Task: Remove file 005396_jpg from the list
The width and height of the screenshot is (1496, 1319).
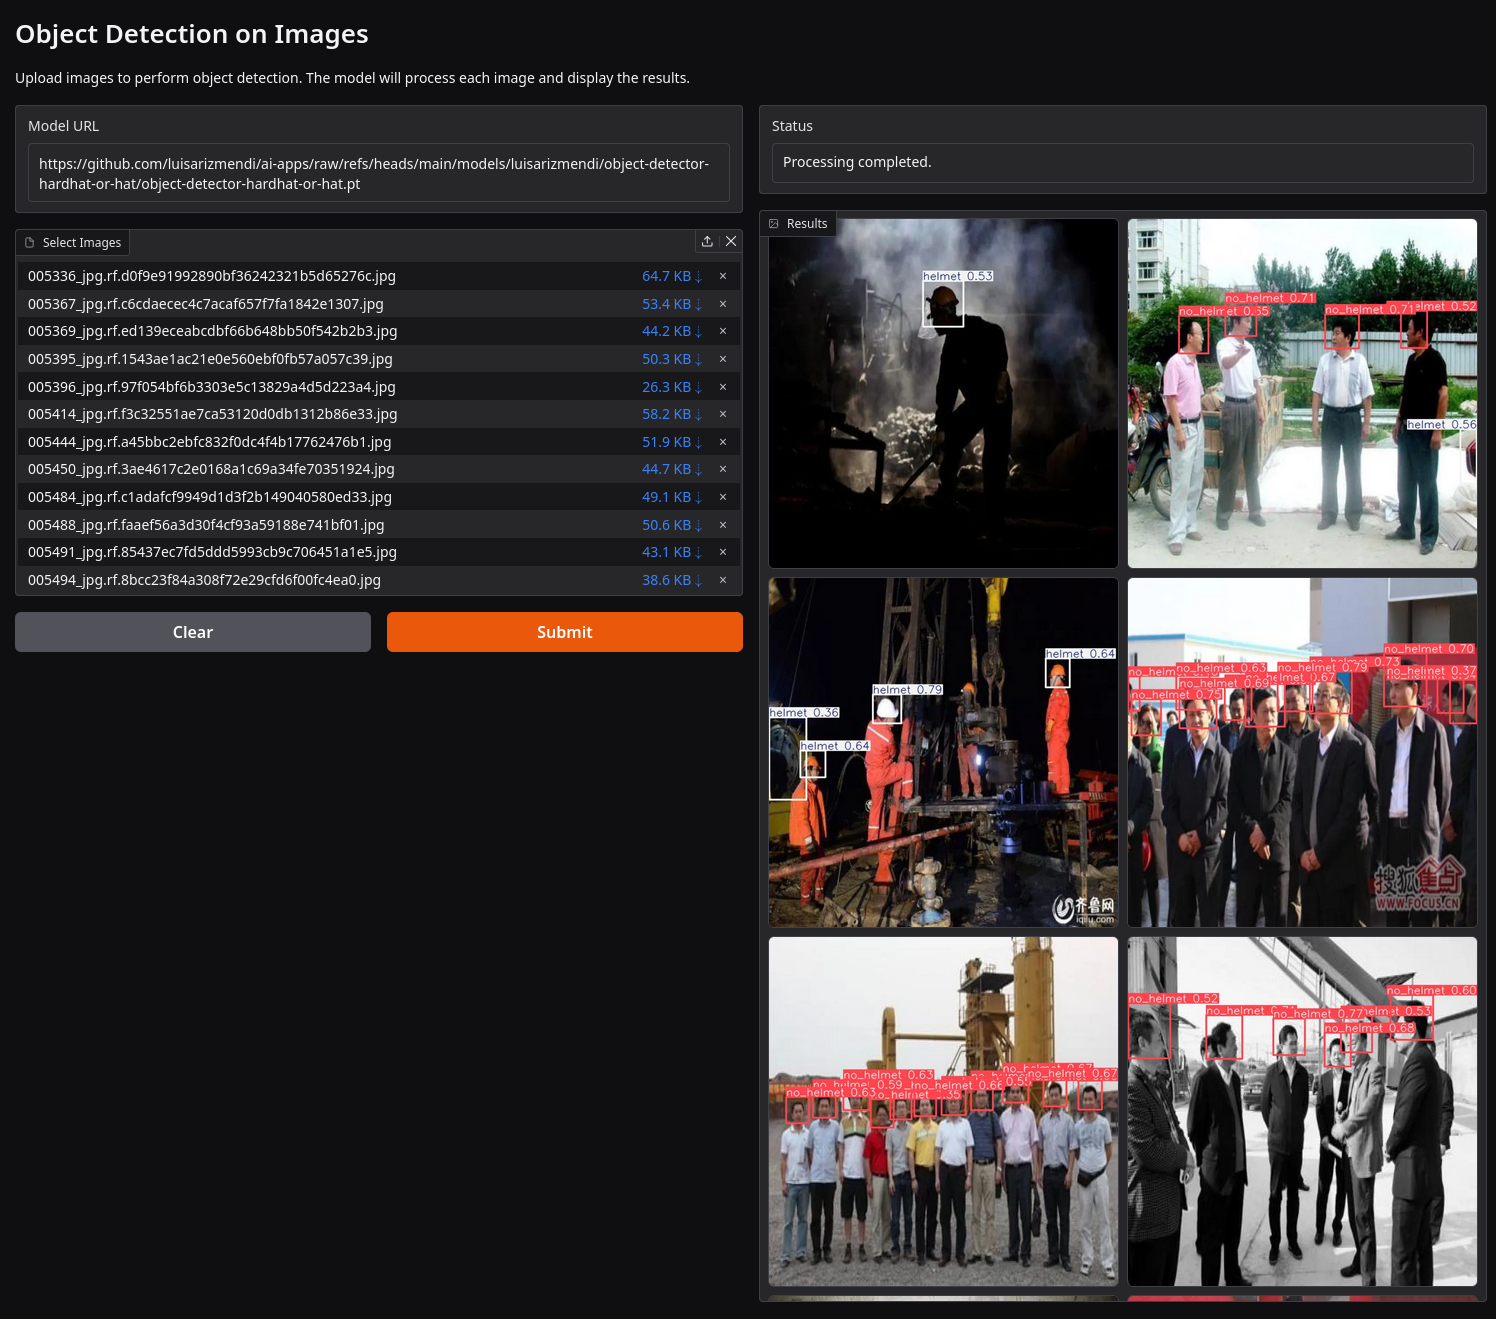Action: point(723,387)
